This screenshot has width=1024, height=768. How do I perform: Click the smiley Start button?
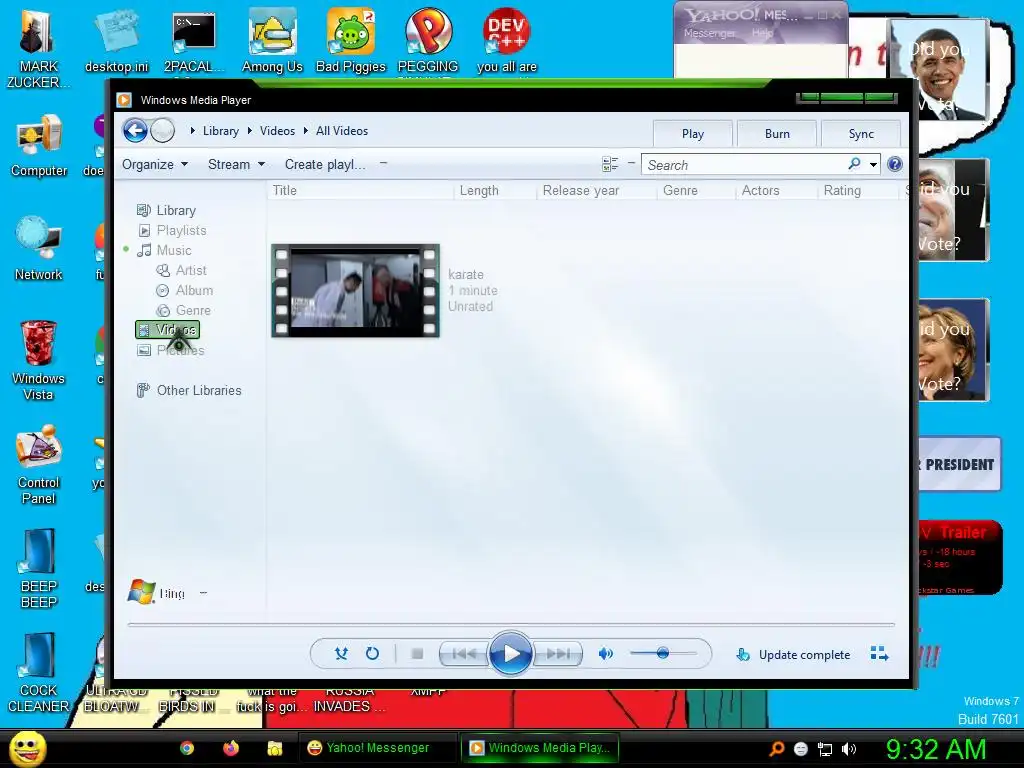[27, 748]
